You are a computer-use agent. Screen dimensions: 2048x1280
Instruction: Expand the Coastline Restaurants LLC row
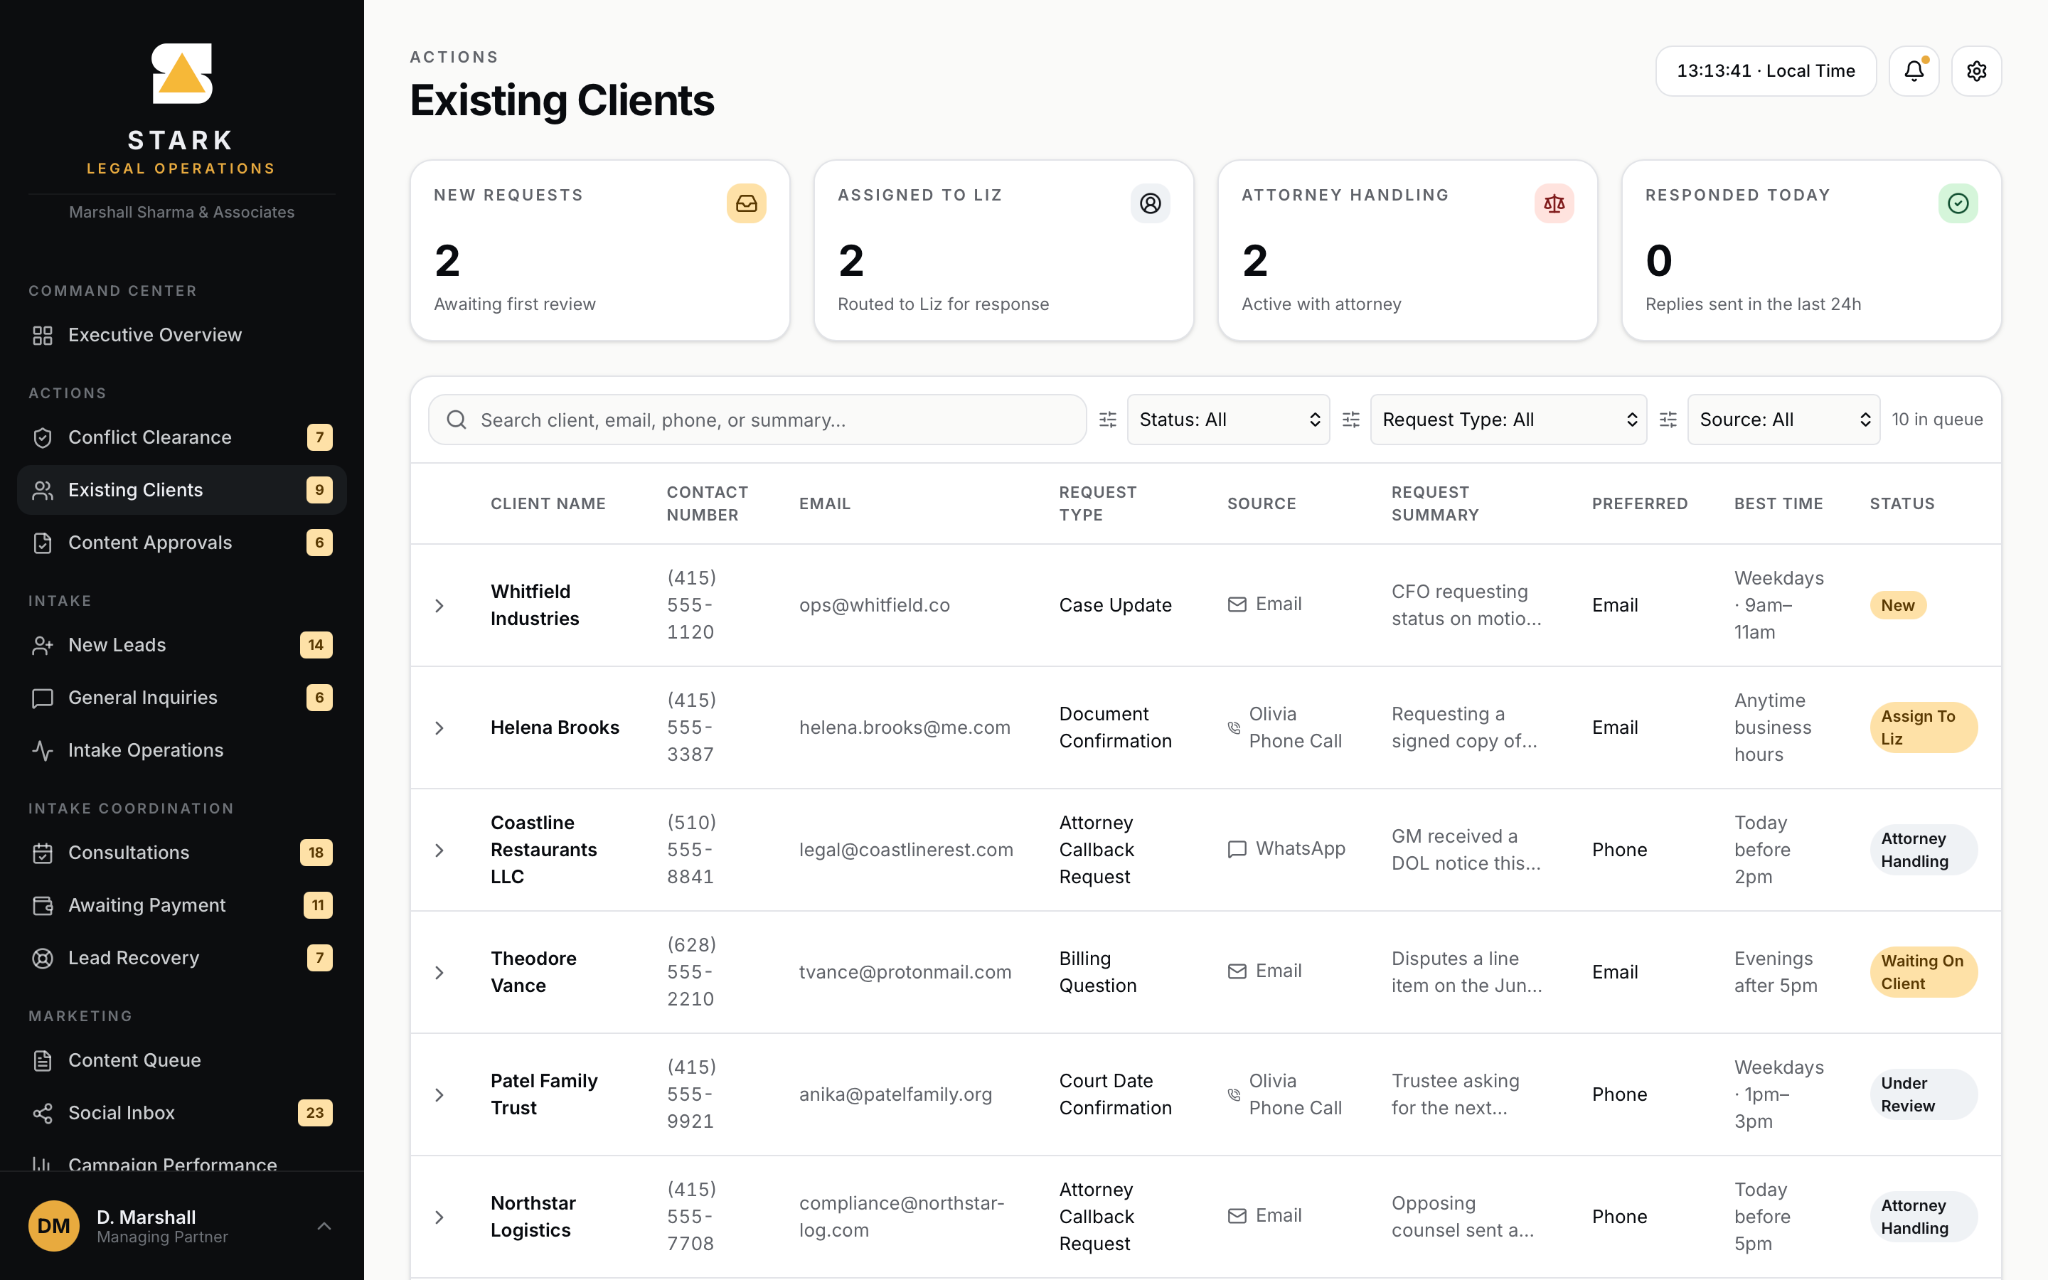[439, 850]
